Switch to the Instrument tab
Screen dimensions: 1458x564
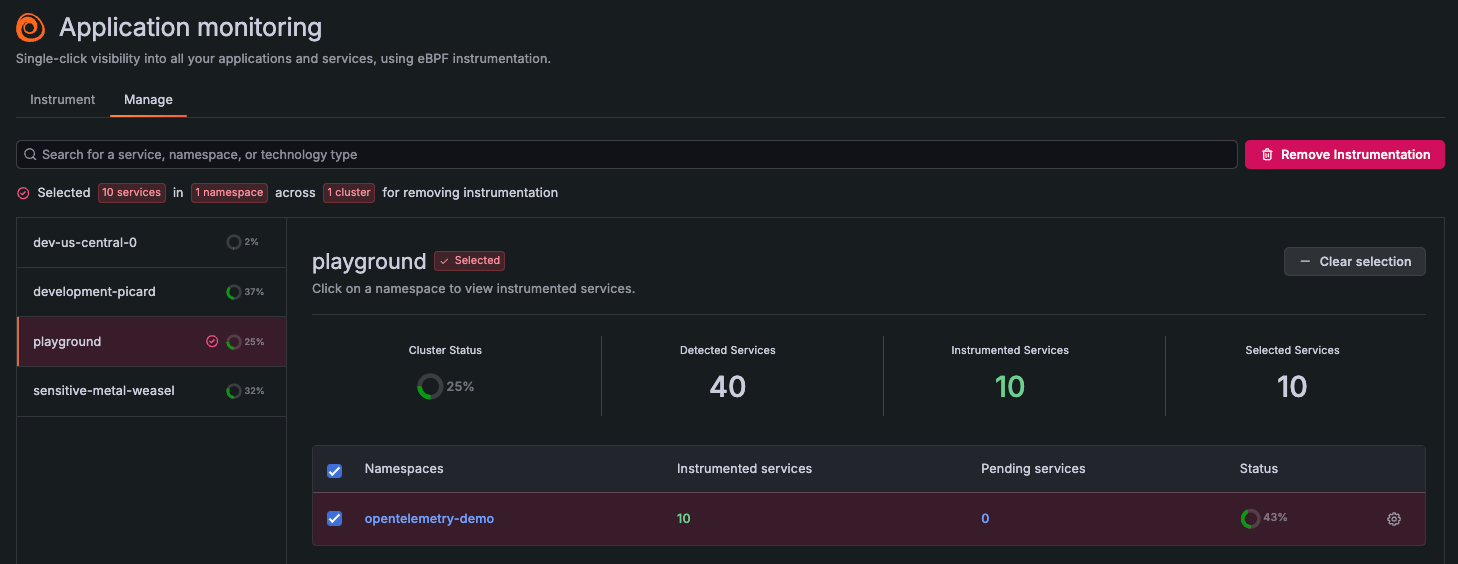click(x=63, y=100)
